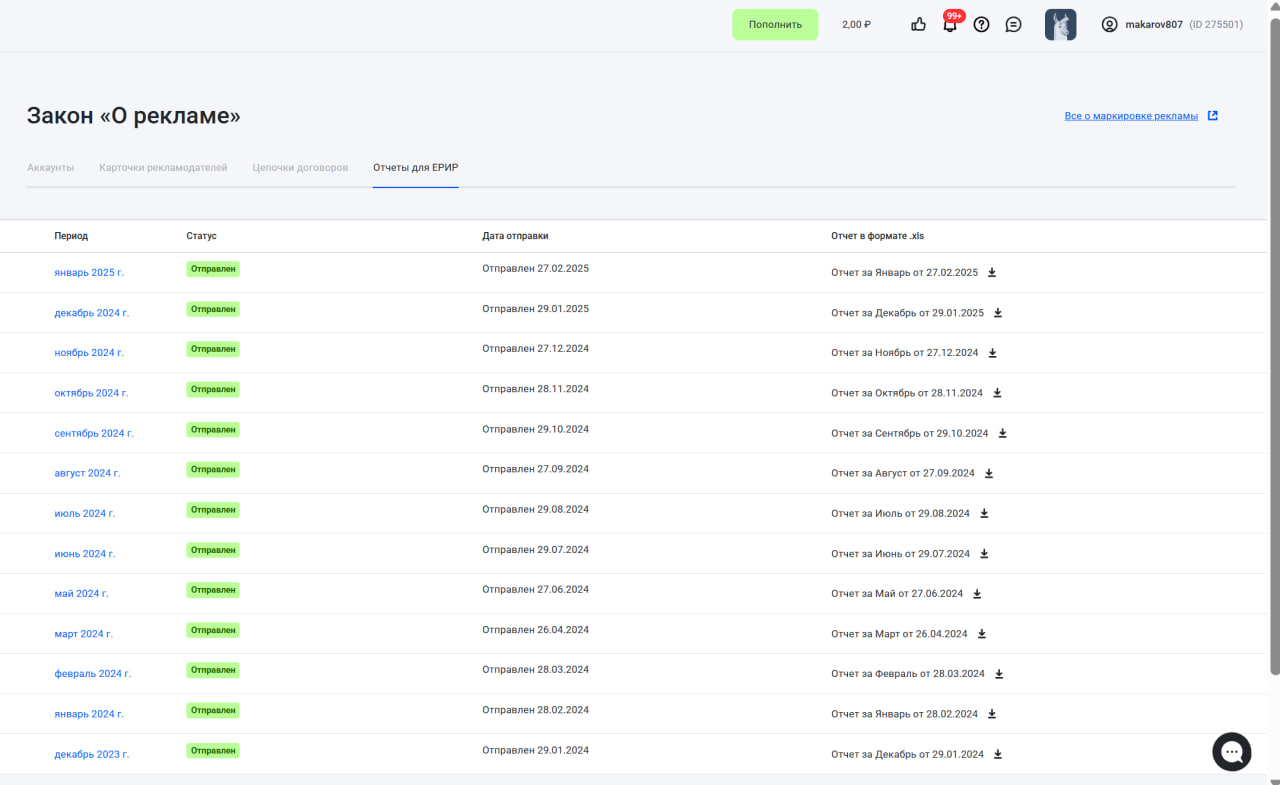Download report for August from 27.09.2024

click(x=989, y=473)
